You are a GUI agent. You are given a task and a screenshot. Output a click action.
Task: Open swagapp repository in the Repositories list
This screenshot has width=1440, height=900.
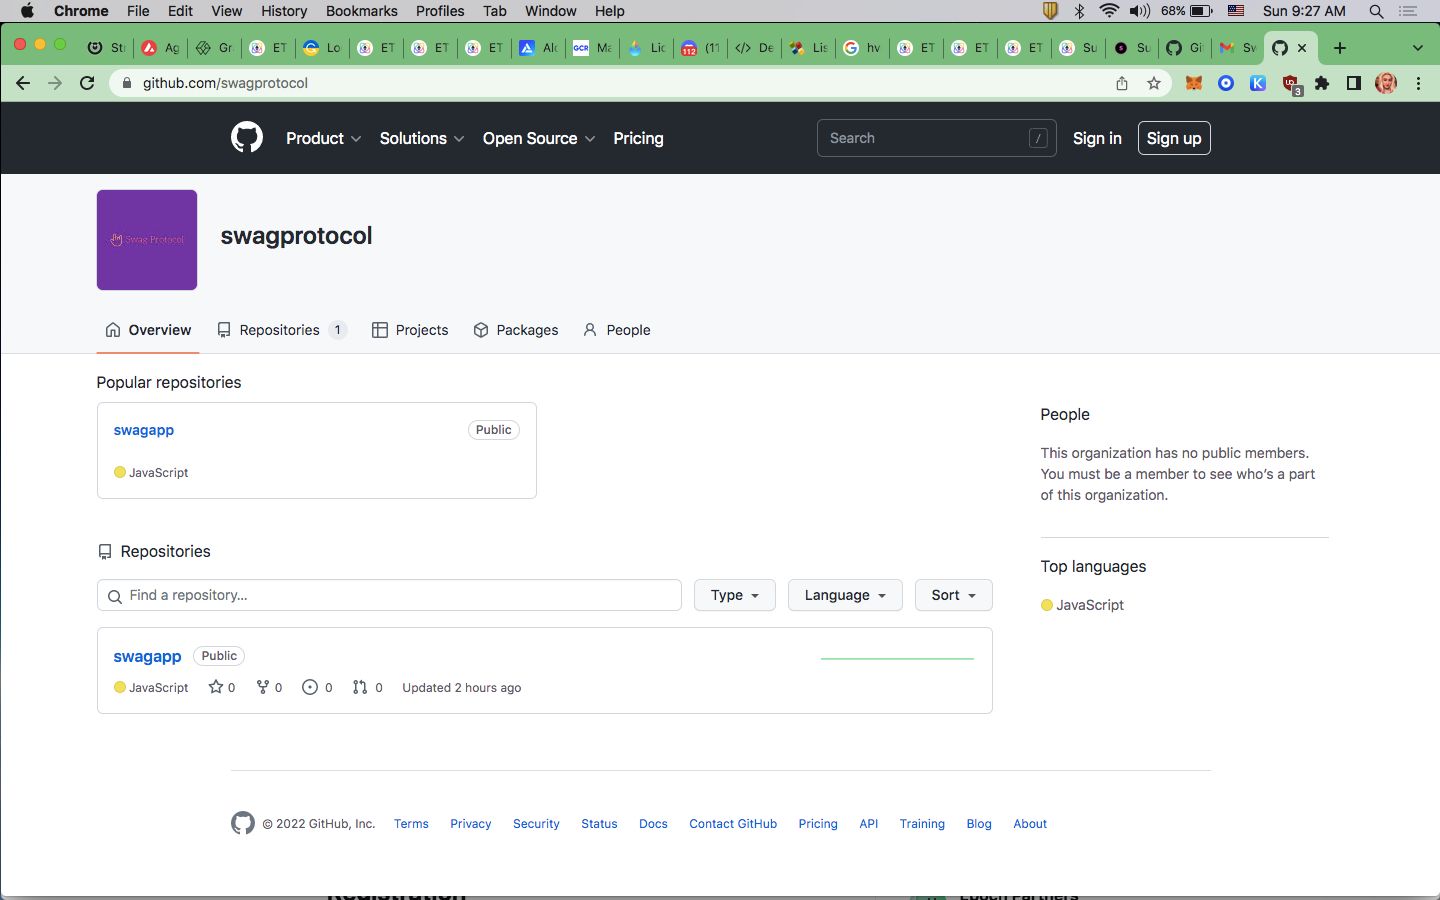pos(147,656)
